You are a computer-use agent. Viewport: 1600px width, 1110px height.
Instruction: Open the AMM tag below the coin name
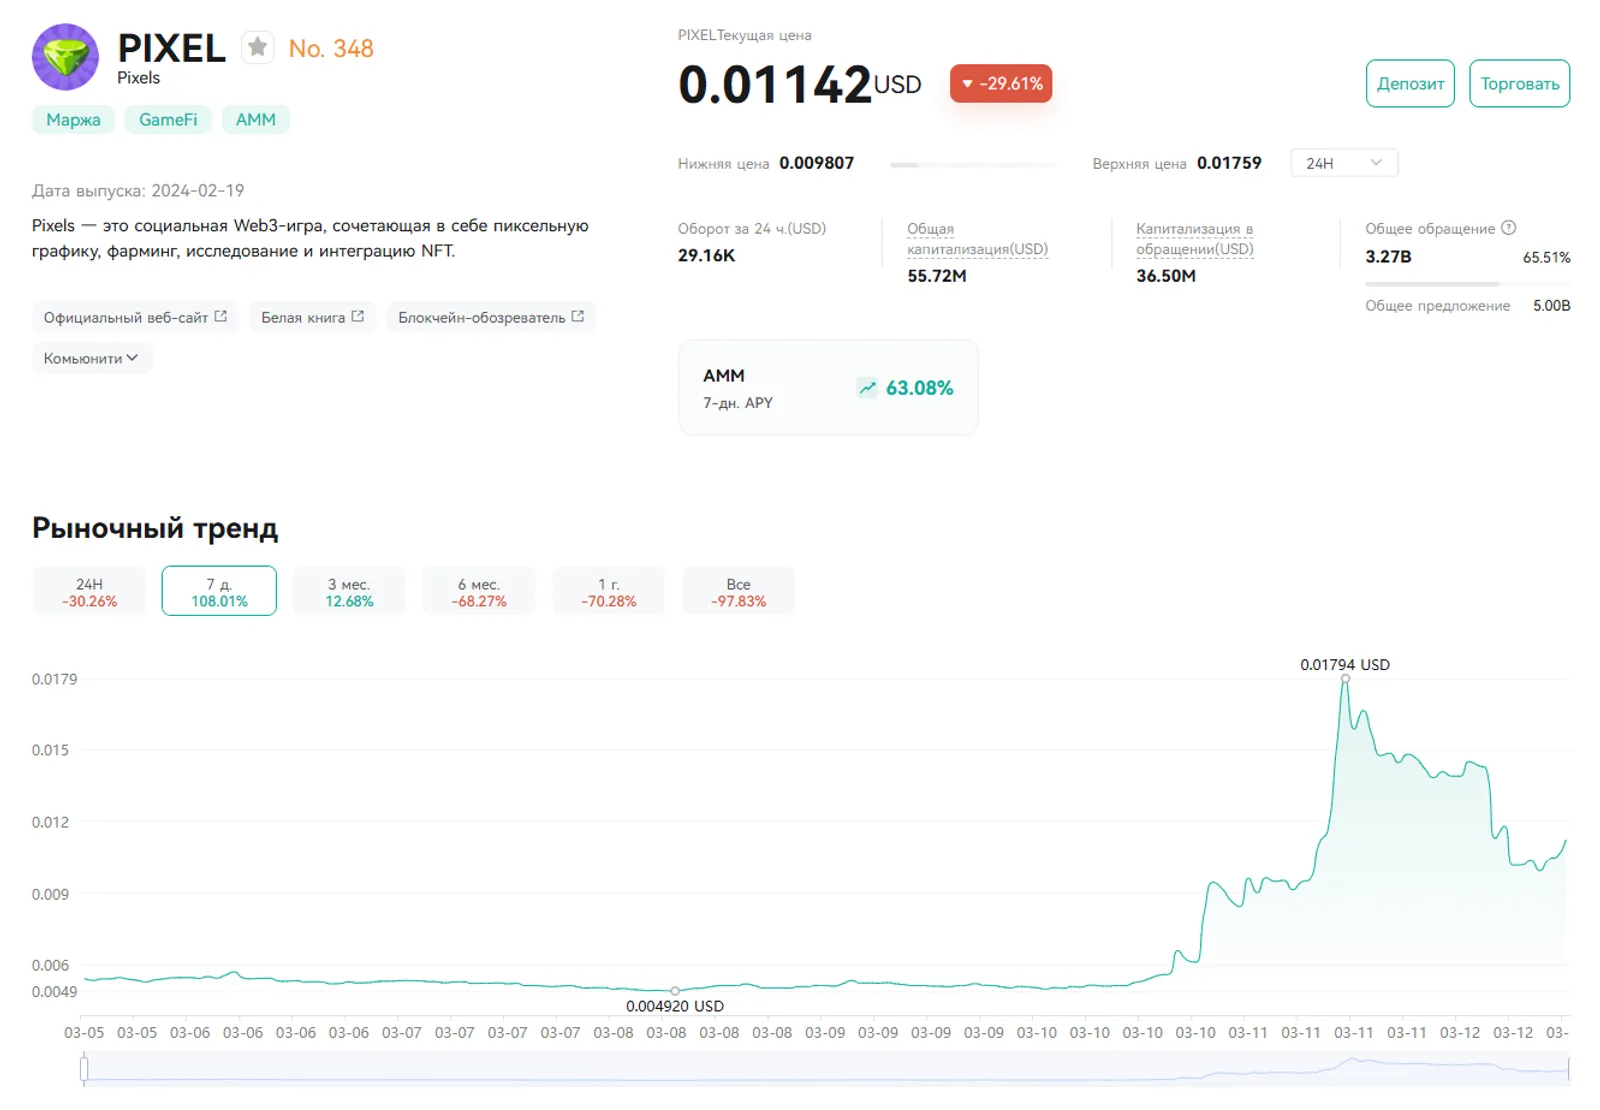click(256, 120)
